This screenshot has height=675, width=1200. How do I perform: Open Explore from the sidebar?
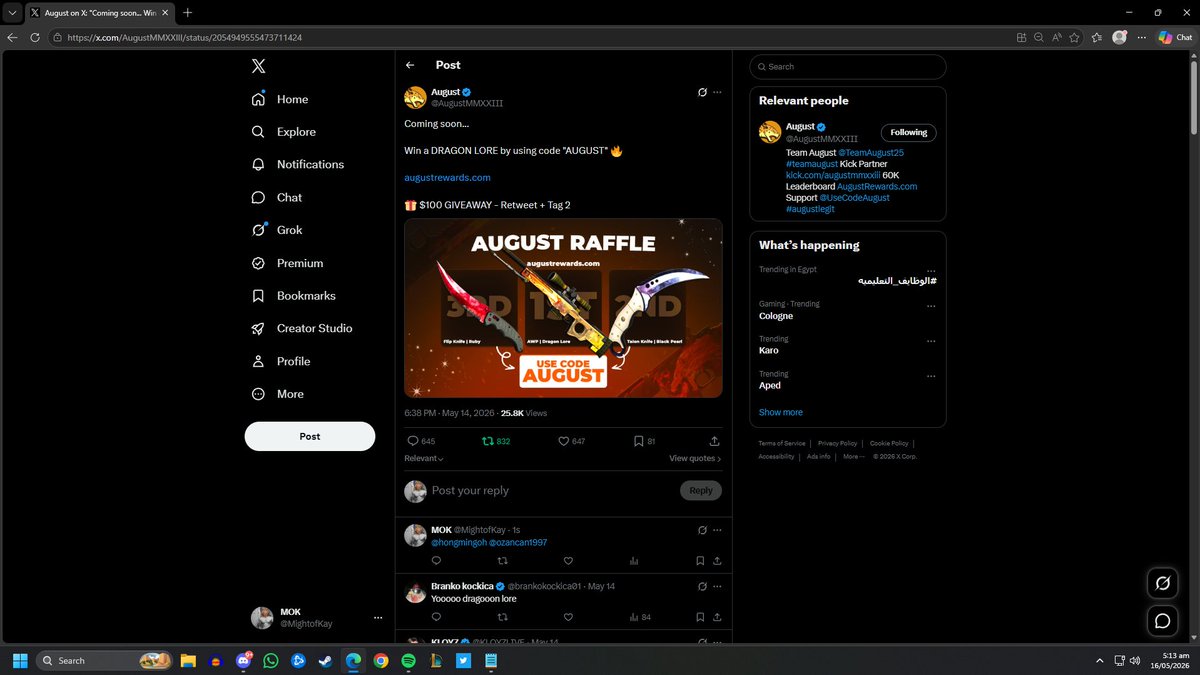tap(284, 132)
